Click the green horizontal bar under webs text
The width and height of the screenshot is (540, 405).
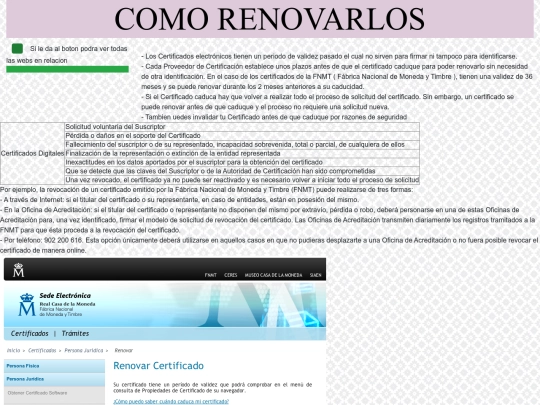tap(68, 69)
